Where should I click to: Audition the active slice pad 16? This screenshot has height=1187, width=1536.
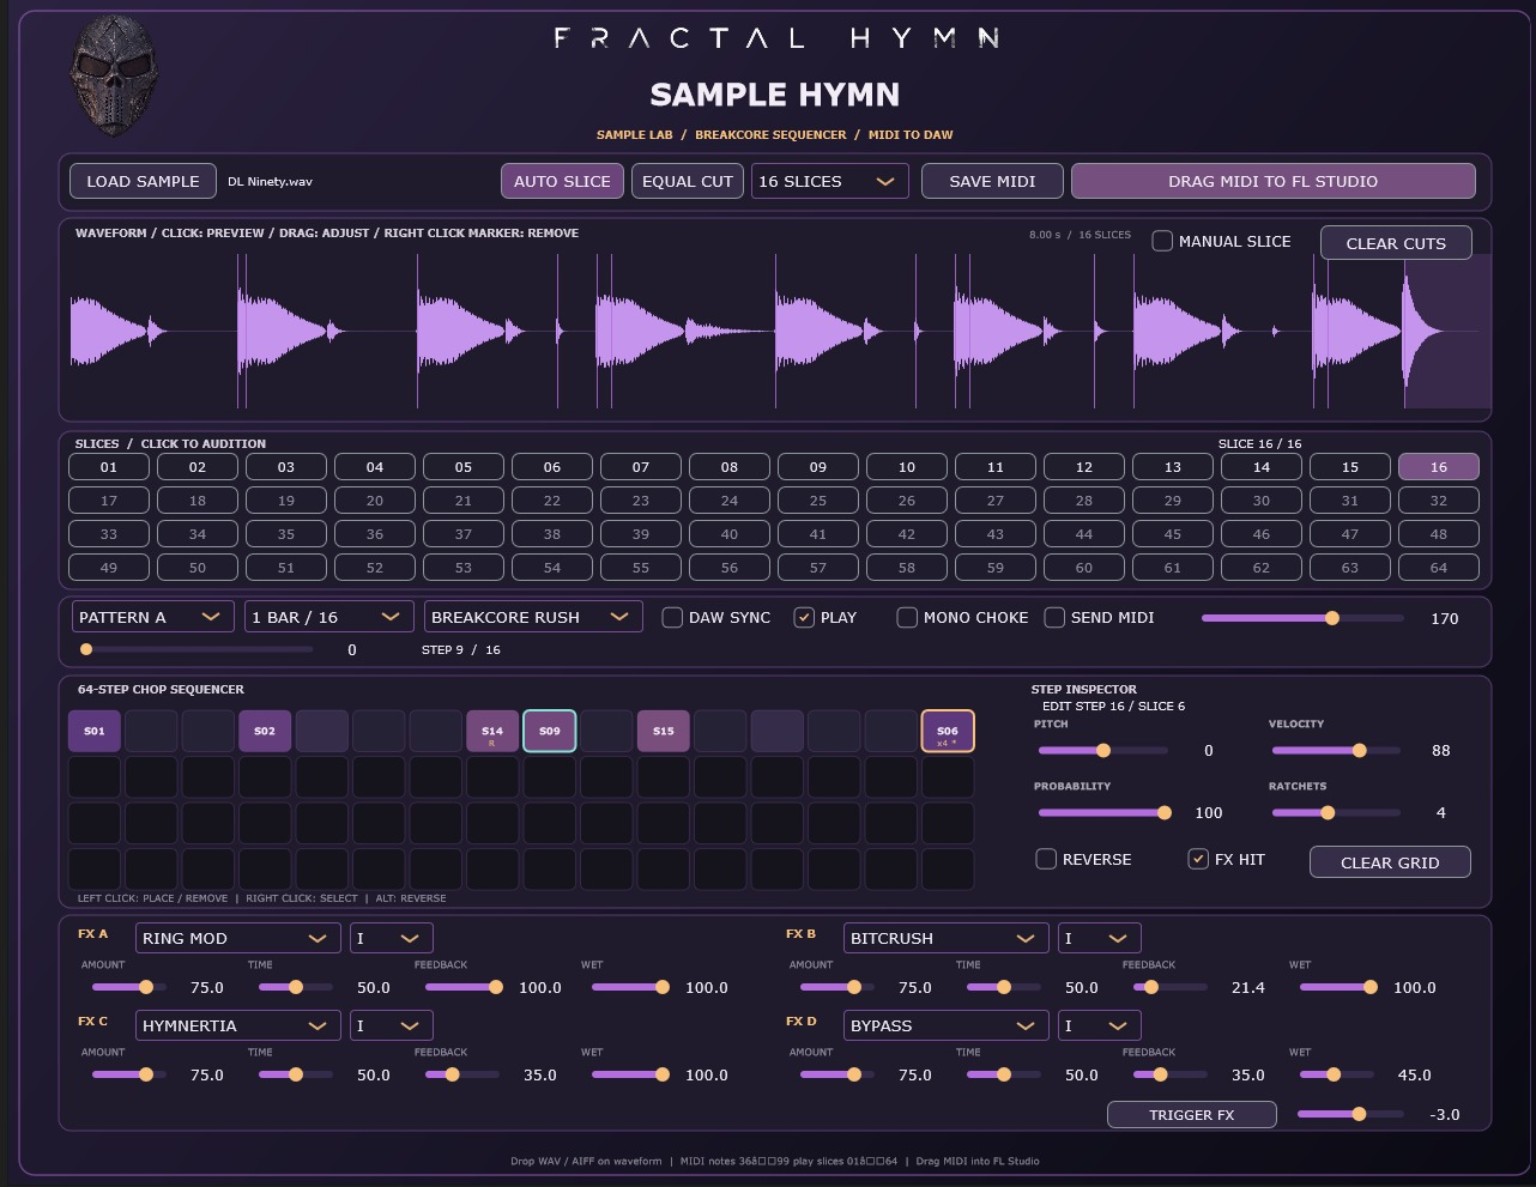(x=1438, y=467)
